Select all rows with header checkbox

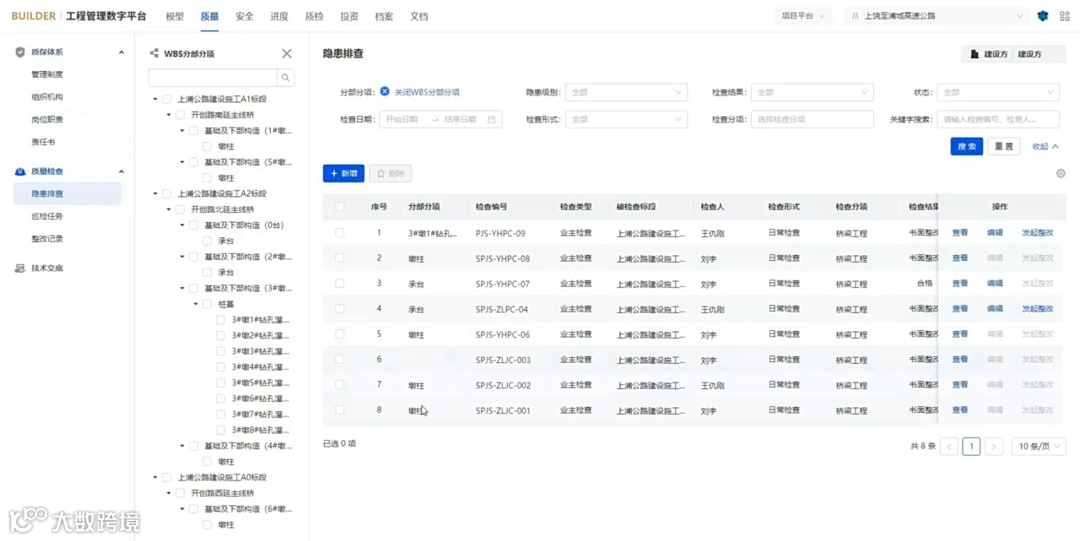pos(340,207)
